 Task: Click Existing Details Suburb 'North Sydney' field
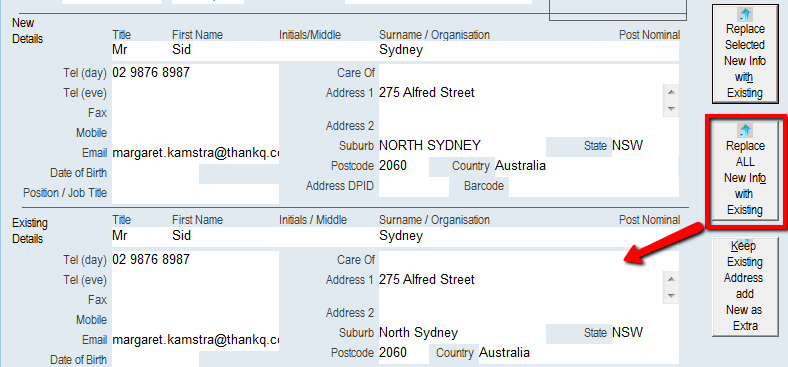pos(462,333)
